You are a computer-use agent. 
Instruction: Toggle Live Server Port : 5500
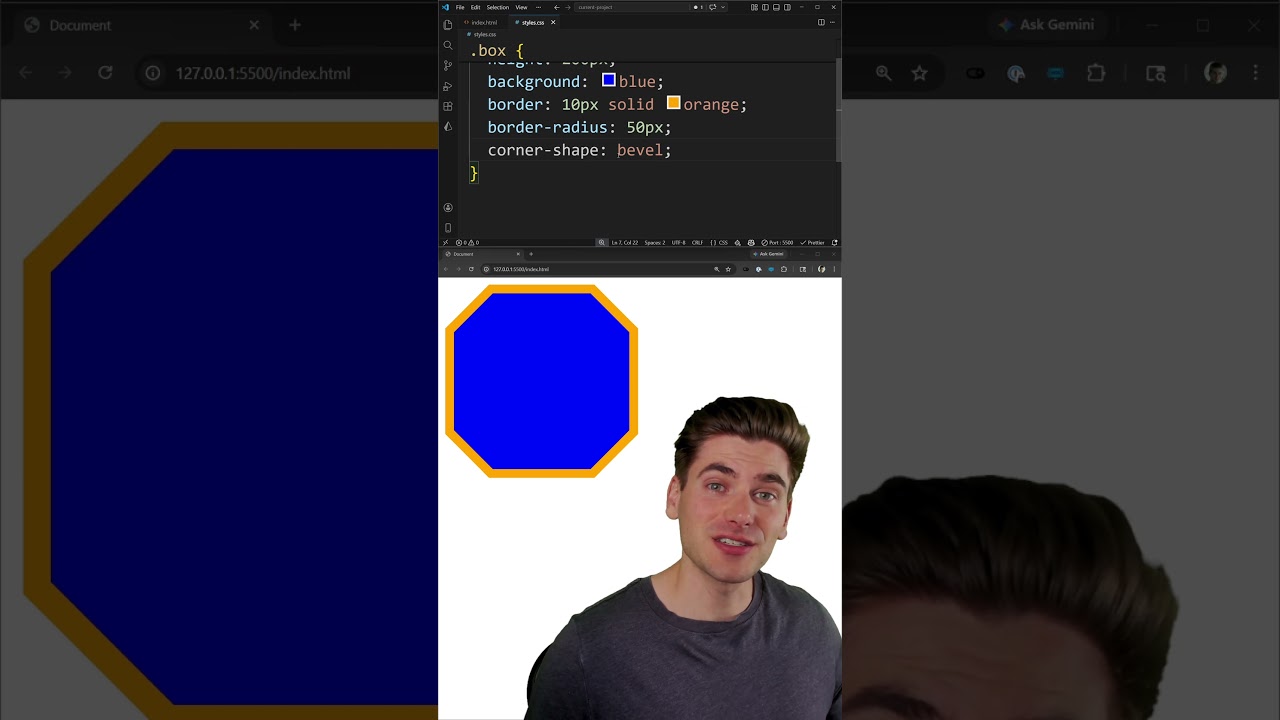(779, 242)
